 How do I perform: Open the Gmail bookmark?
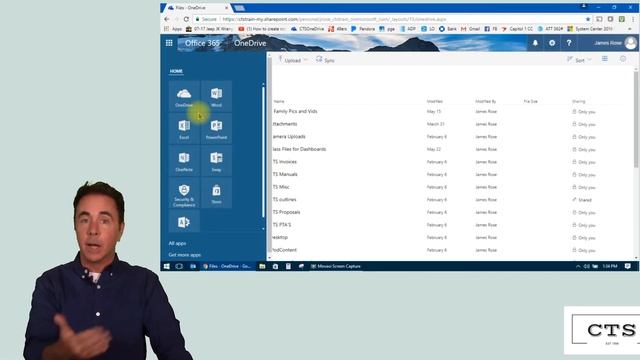pyautogui.click(x=470, y=29)
